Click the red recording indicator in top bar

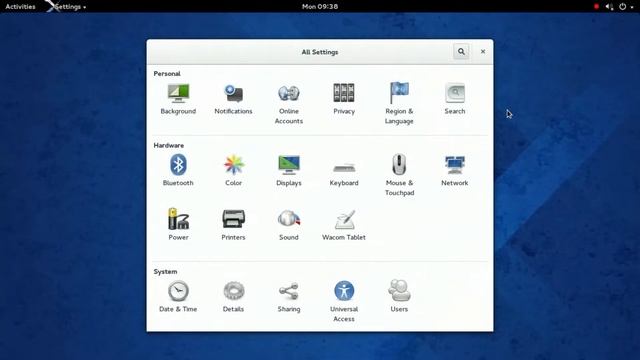point(596,7)
